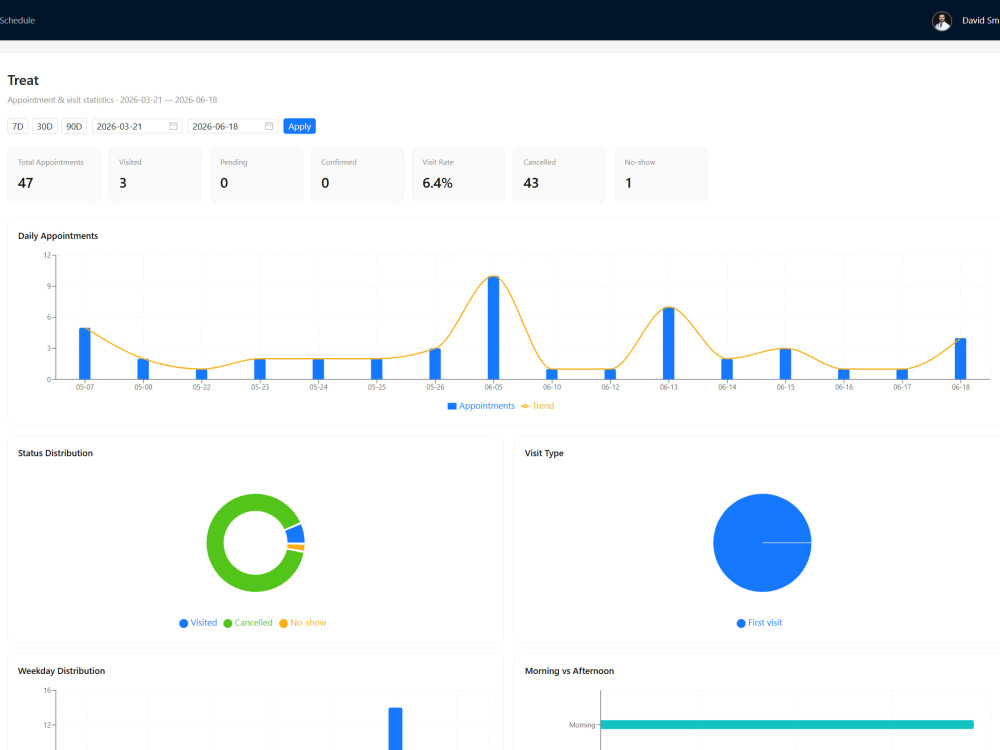Click David Smith's profile avatar
The width and height of the screenshot is (1000, 750).
941,20
